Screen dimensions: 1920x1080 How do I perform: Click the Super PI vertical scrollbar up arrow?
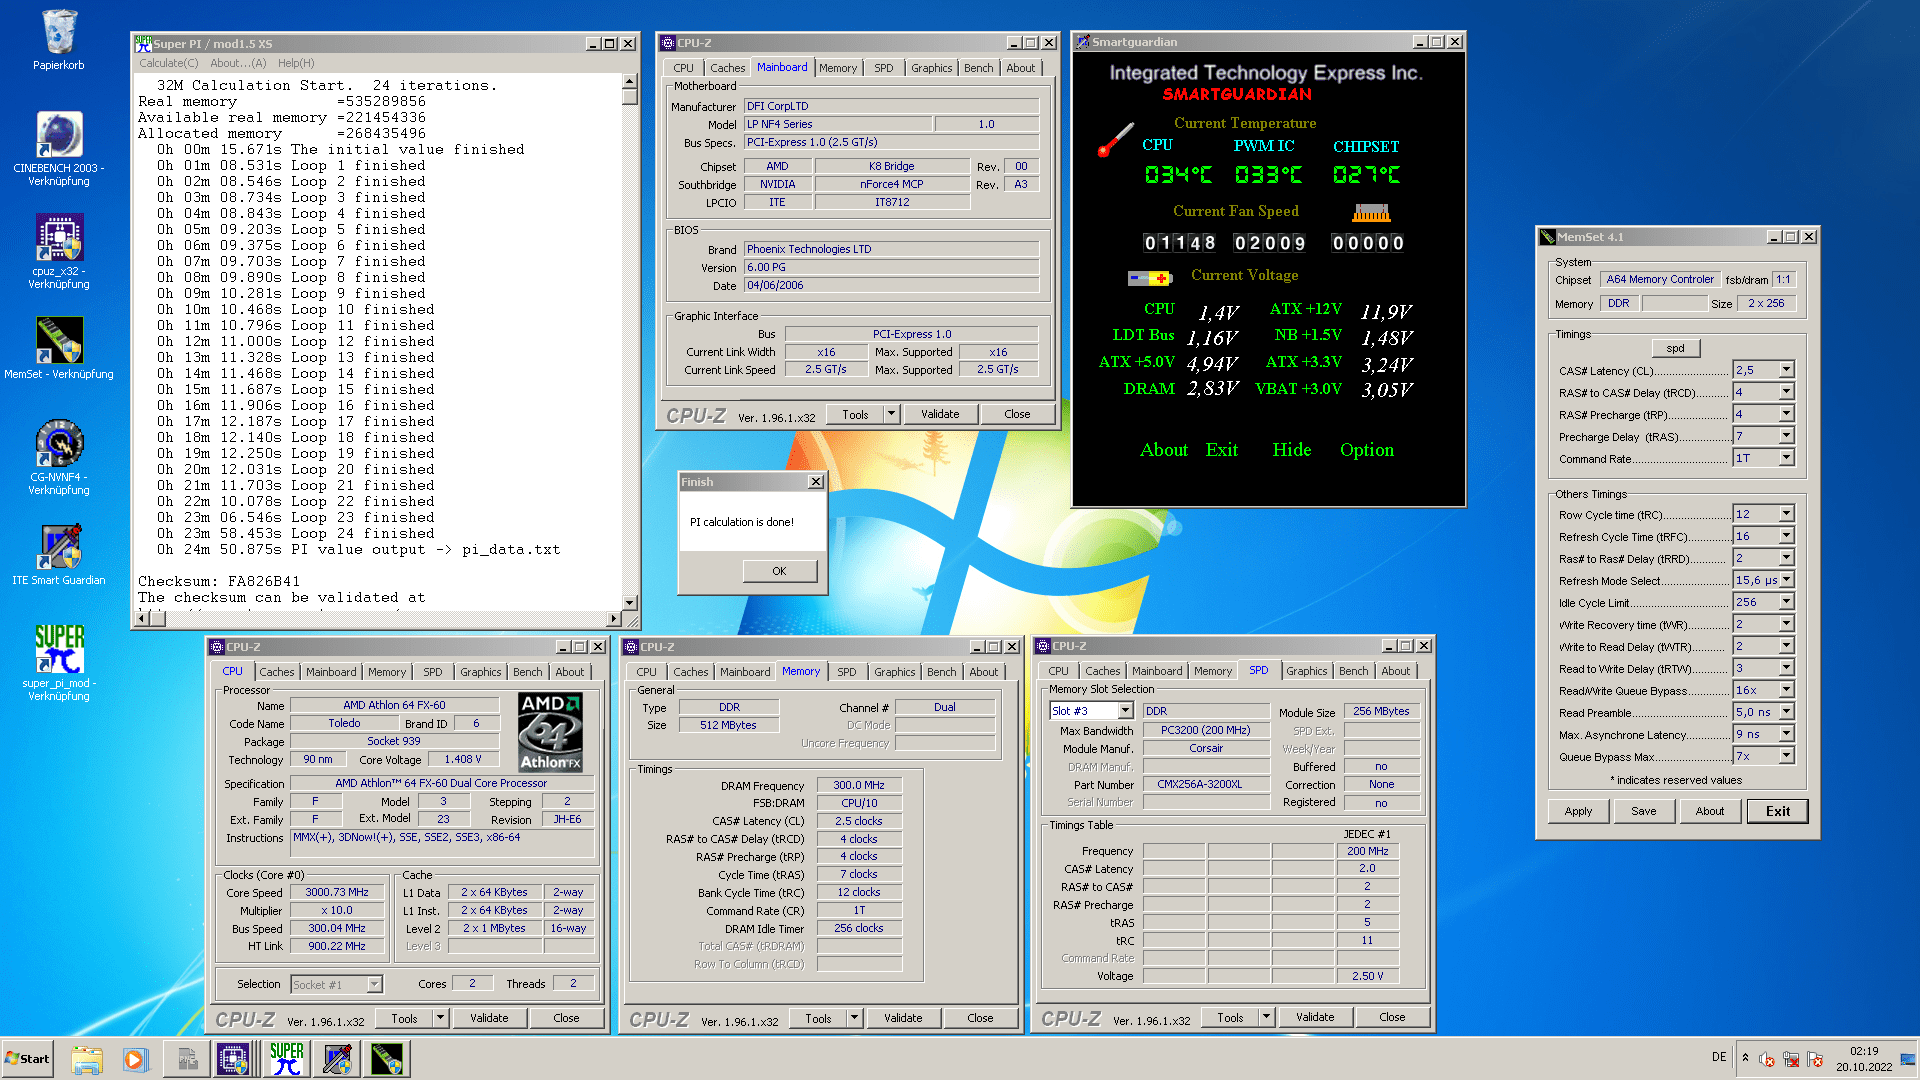pos(629,81)
